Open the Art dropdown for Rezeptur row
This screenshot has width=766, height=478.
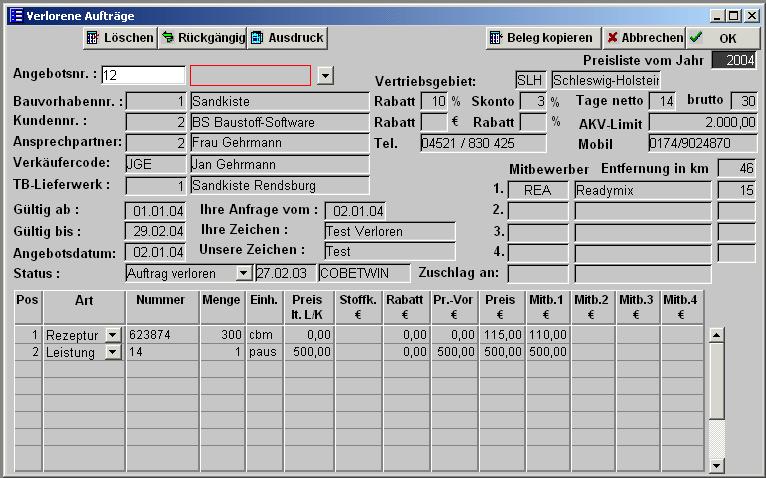112,335
